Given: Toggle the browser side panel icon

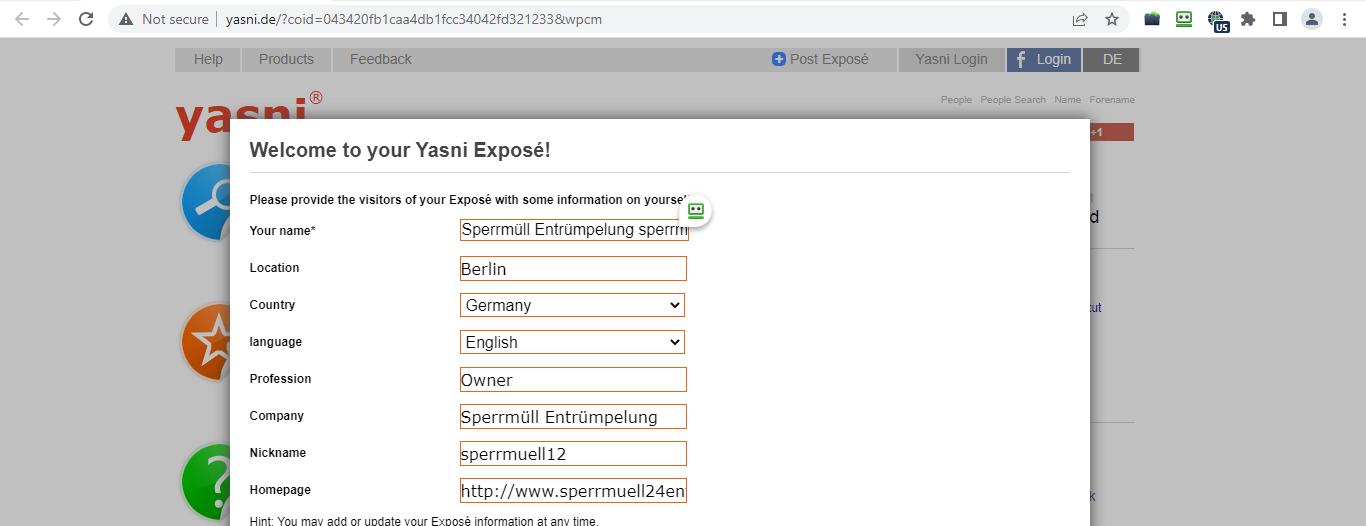Looking at the screenshot, I should coord(1279,19).
